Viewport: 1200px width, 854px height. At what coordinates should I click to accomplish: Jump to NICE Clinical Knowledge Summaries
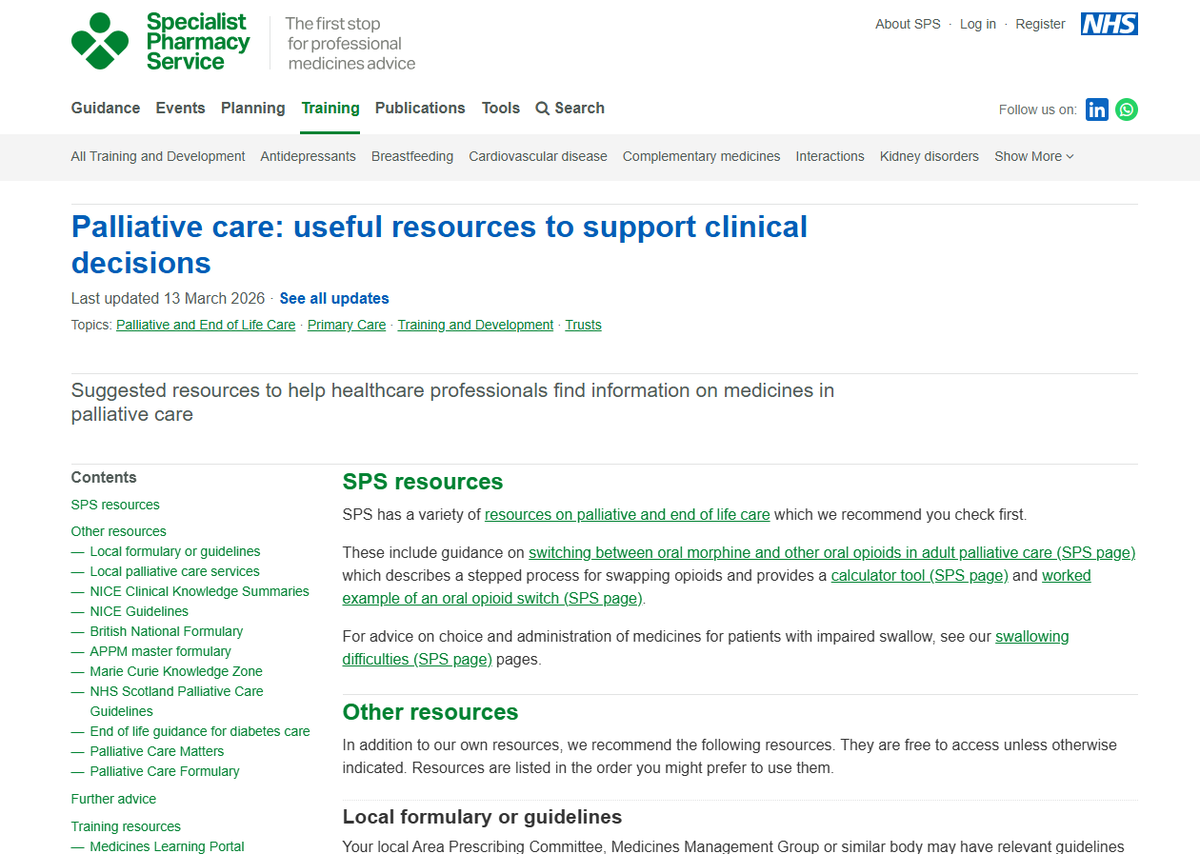click(x=199, y=591)
